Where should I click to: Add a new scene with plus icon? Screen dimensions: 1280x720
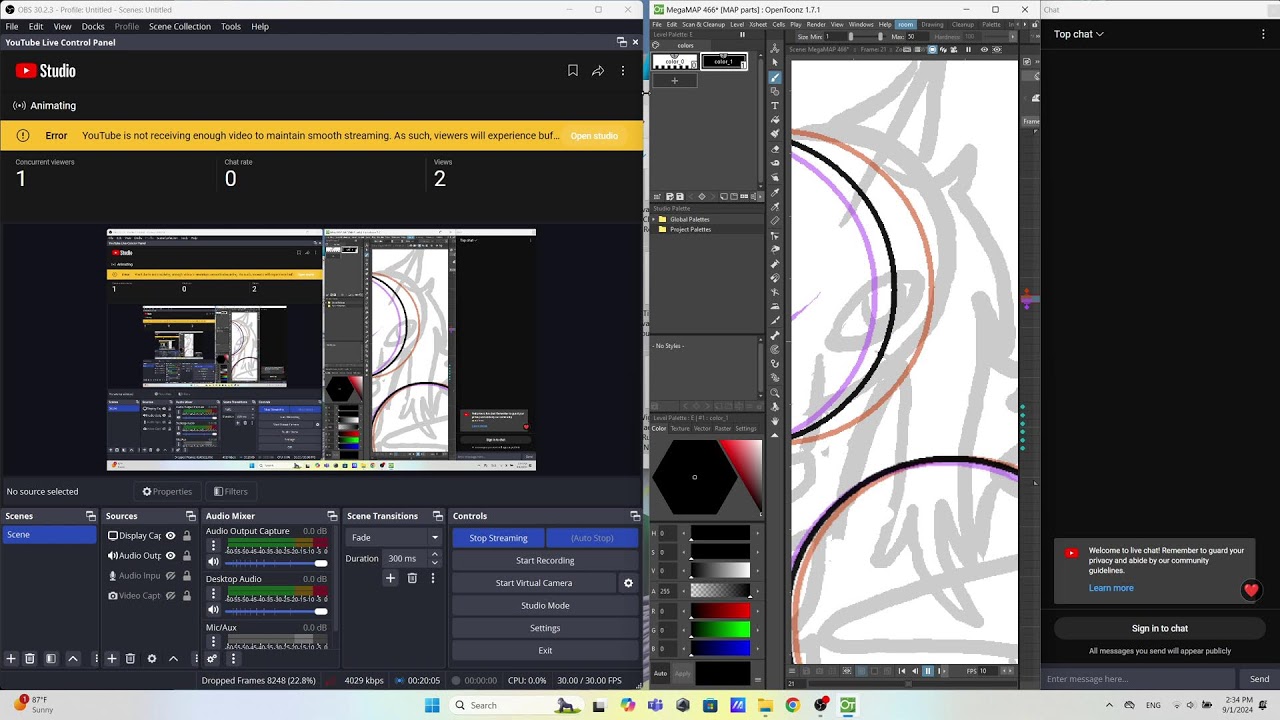click(11, 659)
